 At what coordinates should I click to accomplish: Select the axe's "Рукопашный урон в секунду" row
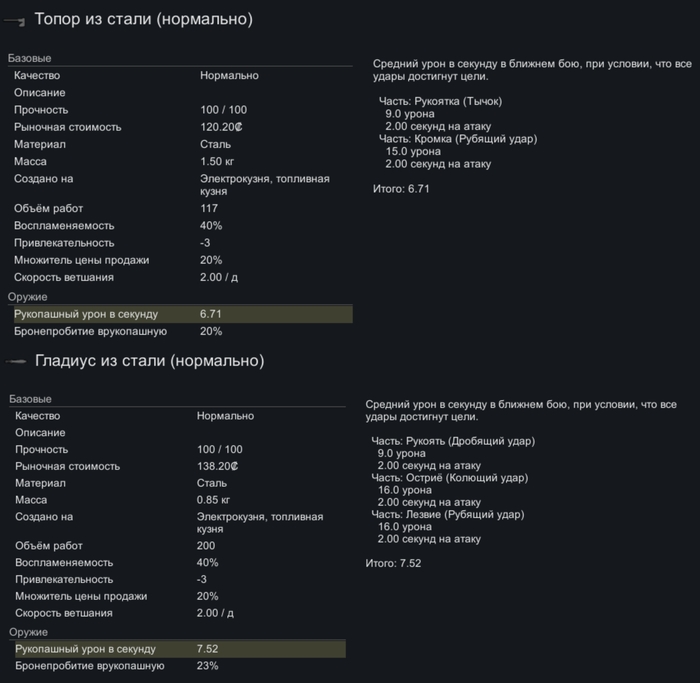click(x=178, y=314)
